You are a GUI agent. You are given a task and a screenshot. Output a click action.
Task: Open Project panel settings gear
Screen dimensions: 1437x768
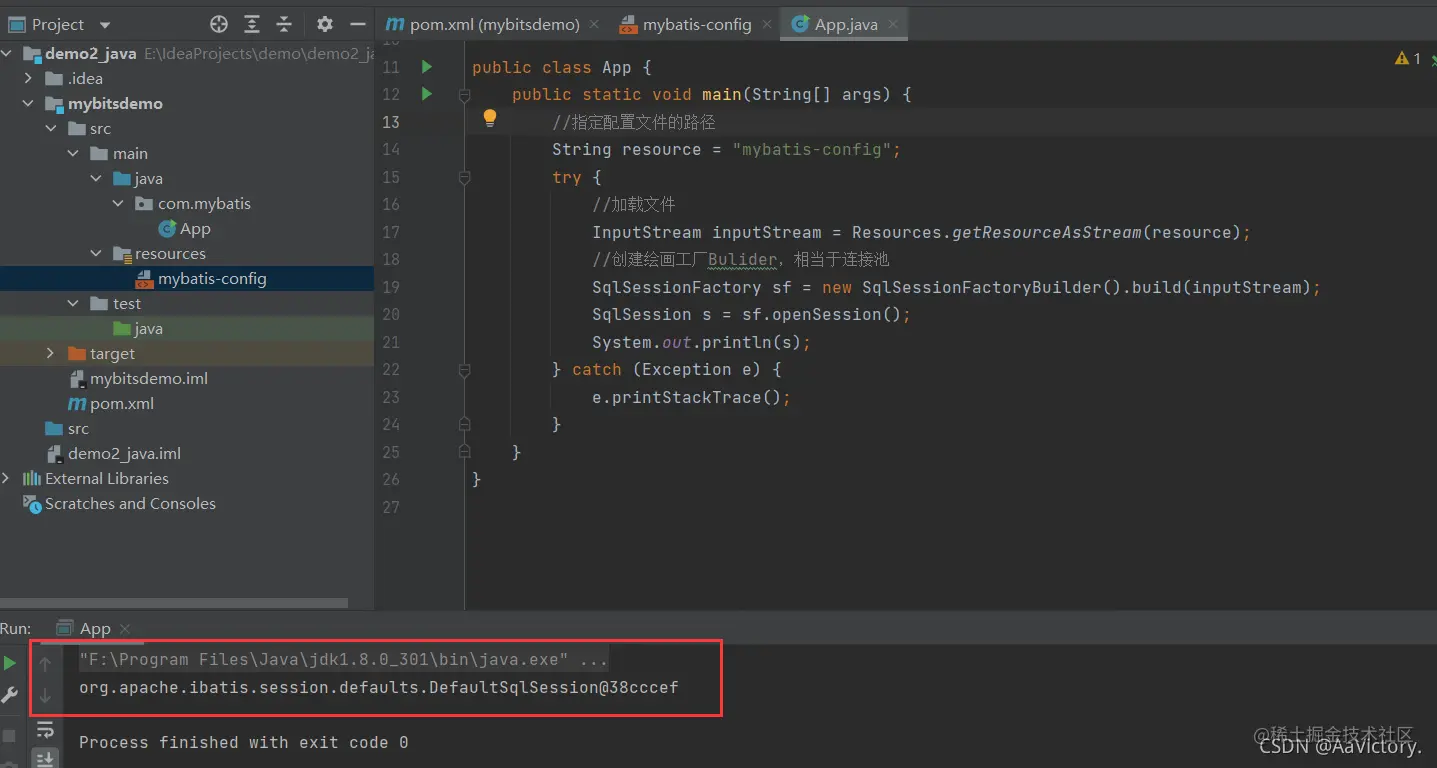click(x=325, y=24)
